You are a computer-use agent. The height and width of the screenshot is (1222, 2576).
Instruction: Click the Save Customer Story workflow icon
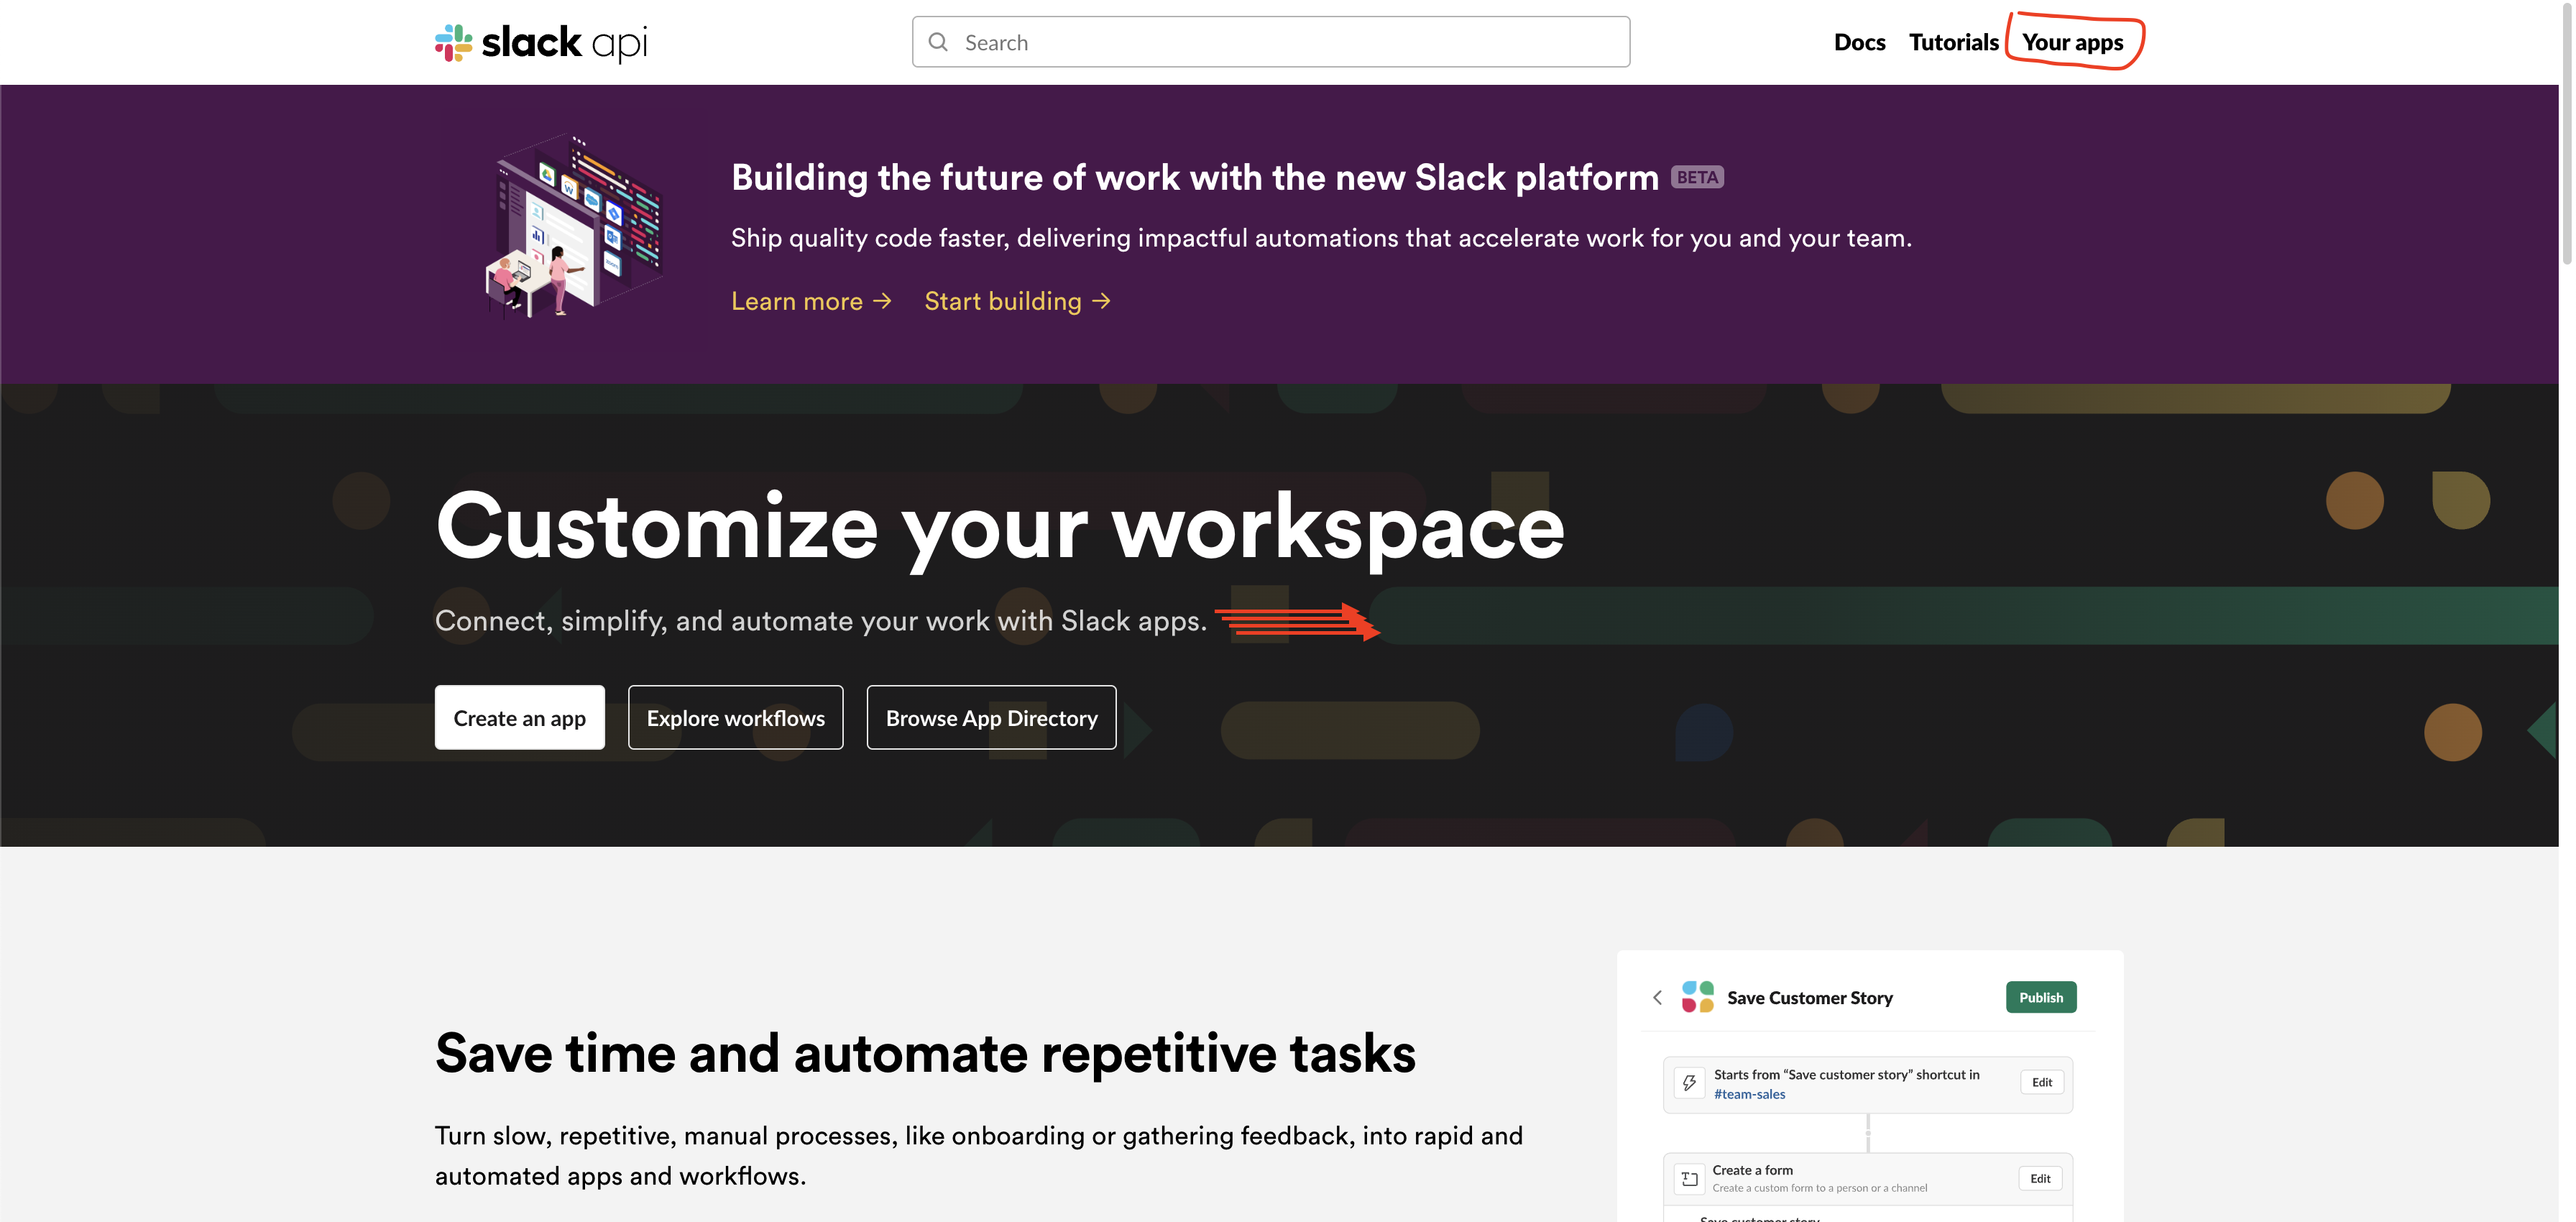pos(1697,997)
